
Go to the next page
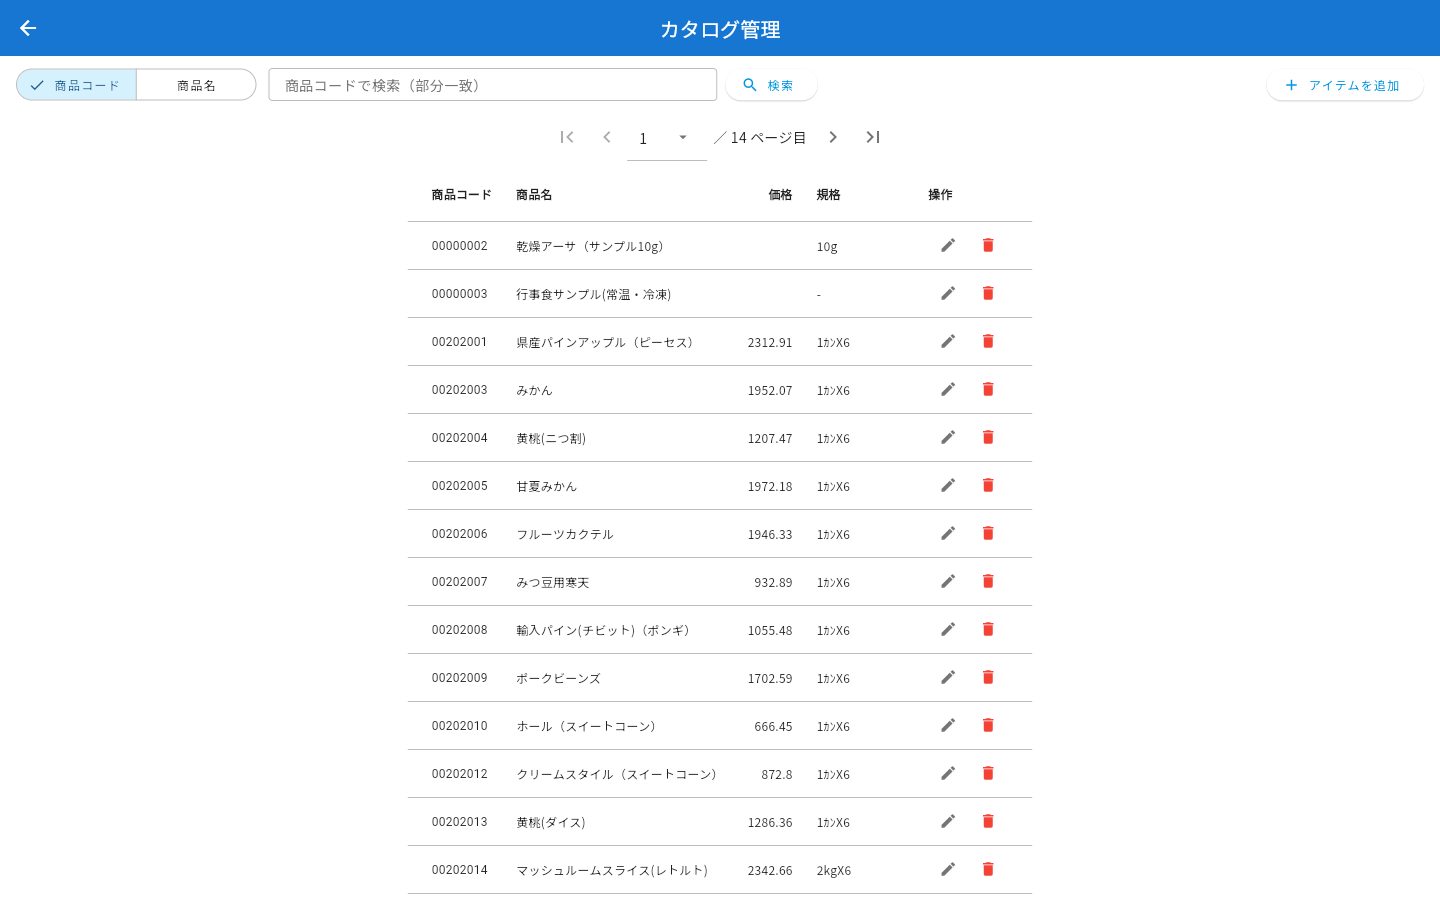(x=833, y=137)
